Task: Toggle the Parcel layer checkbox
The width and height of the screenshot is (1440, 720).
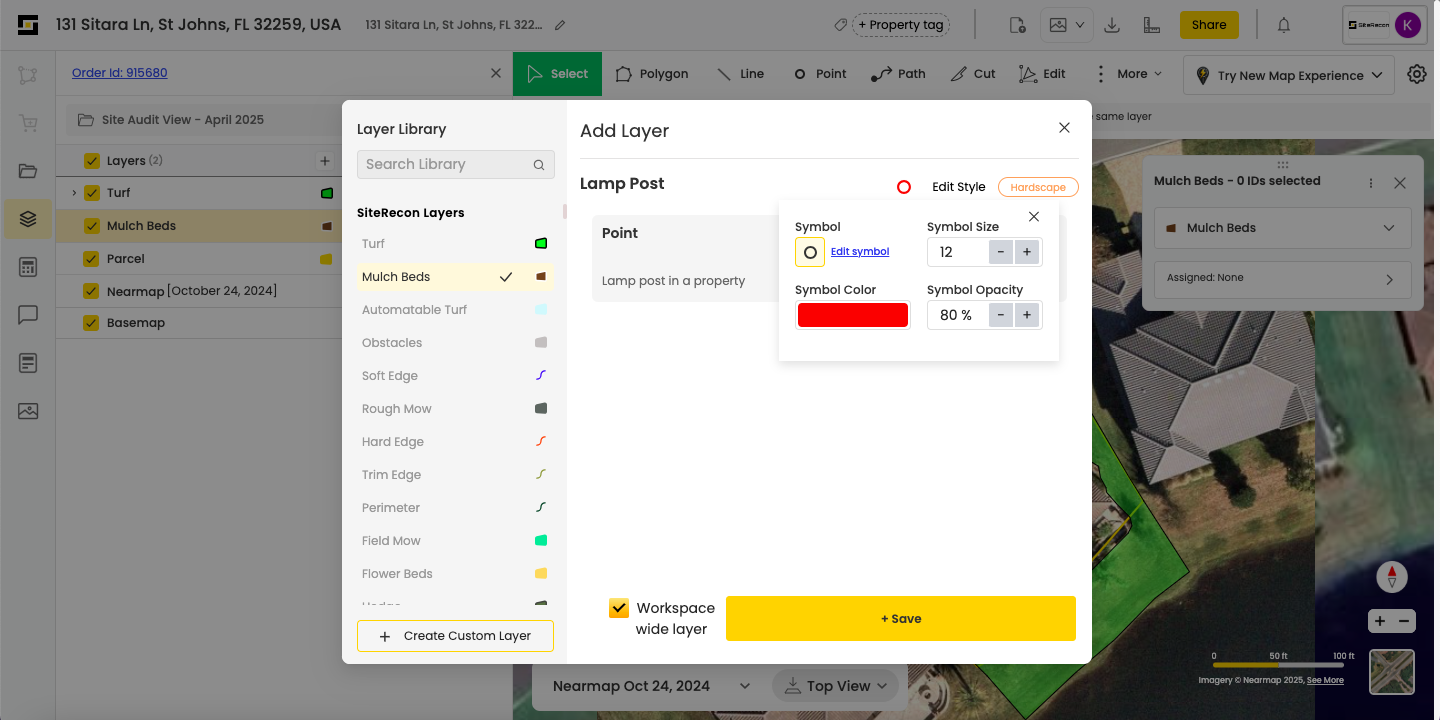Action: tap(92, 259)
